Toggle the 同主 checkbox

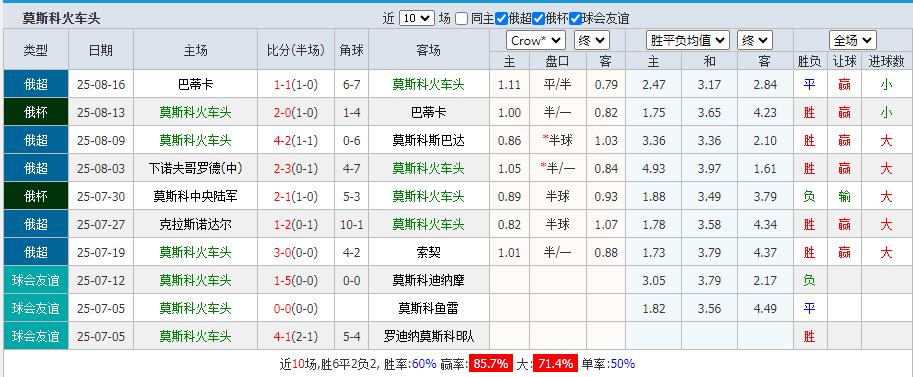[x=461, y=19]
